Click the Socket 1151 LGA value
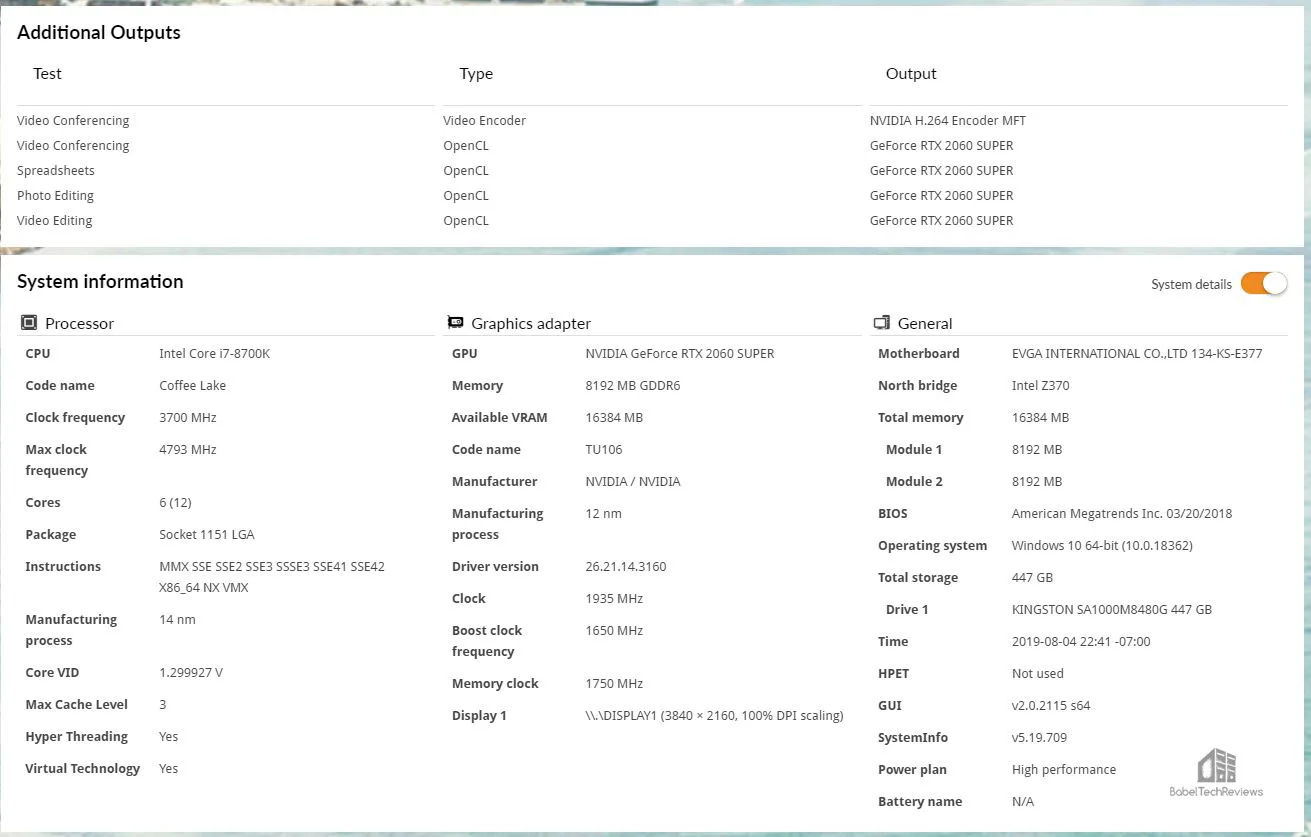Image resolution: width=1311 pixels, height=837 pixels. click(x=206, y=534)
